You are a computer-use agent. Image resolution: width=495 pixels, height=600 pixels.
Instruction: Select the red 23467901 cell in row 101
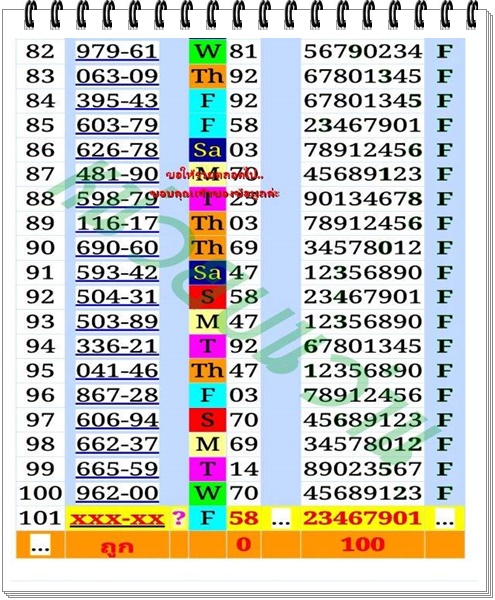pos(362,518)
